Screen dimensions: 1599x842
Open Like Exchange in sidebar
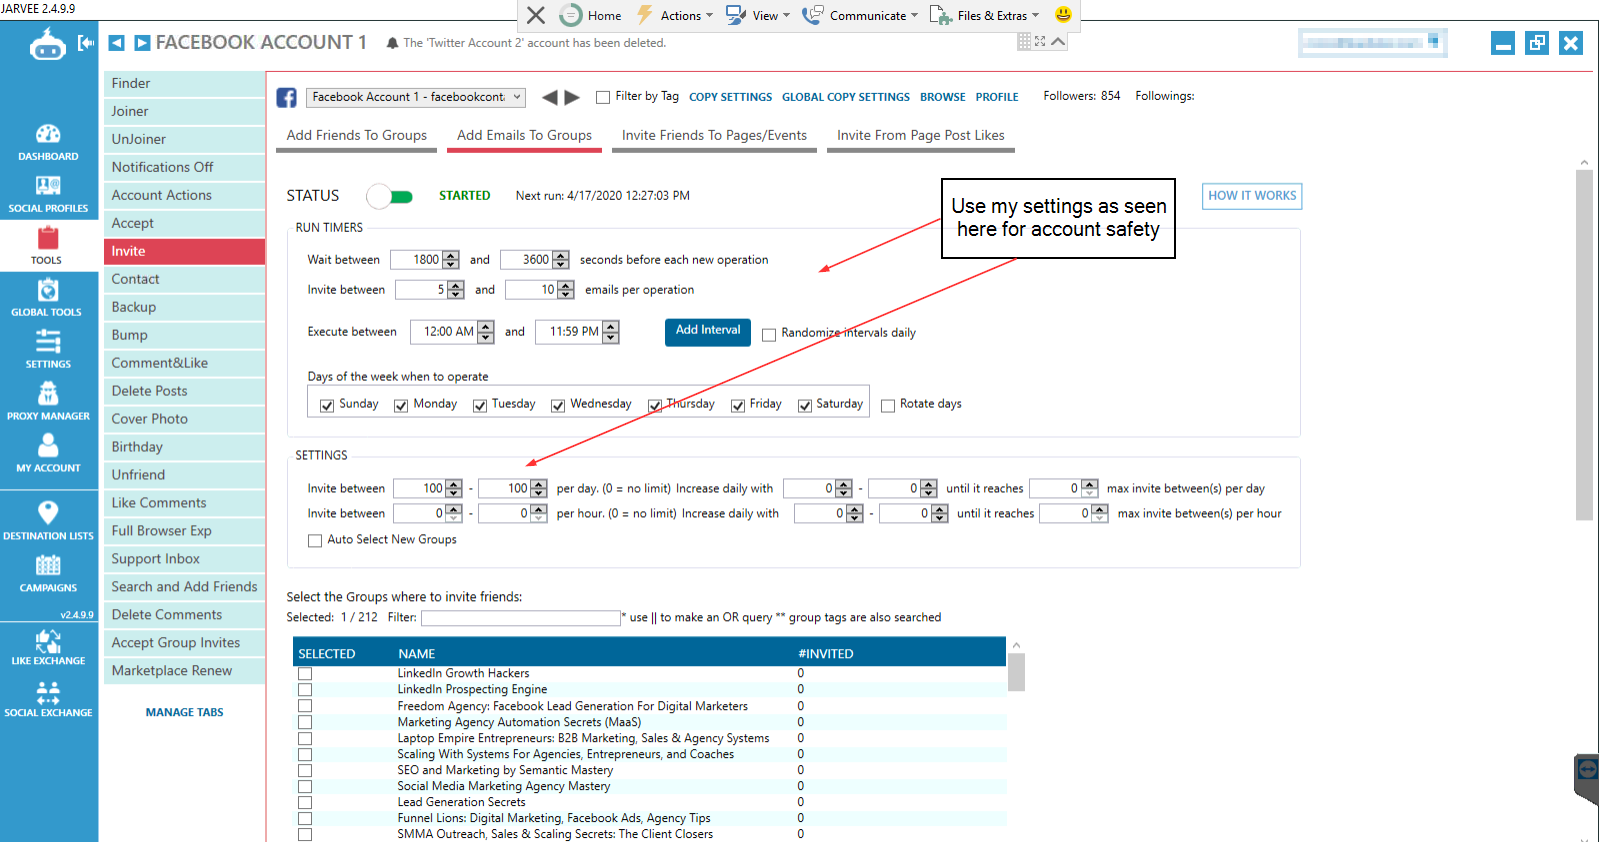pos(48,647)
